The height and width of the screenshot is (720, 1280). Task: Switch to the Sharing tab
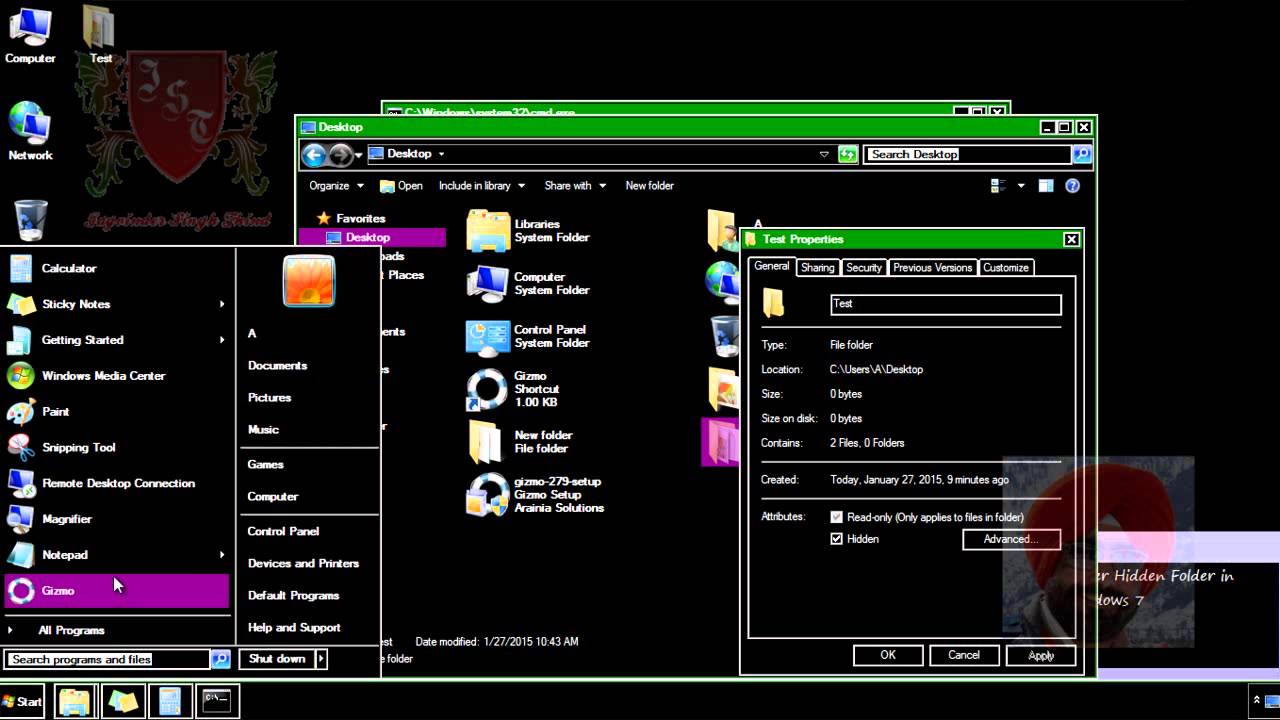[817, 268]
